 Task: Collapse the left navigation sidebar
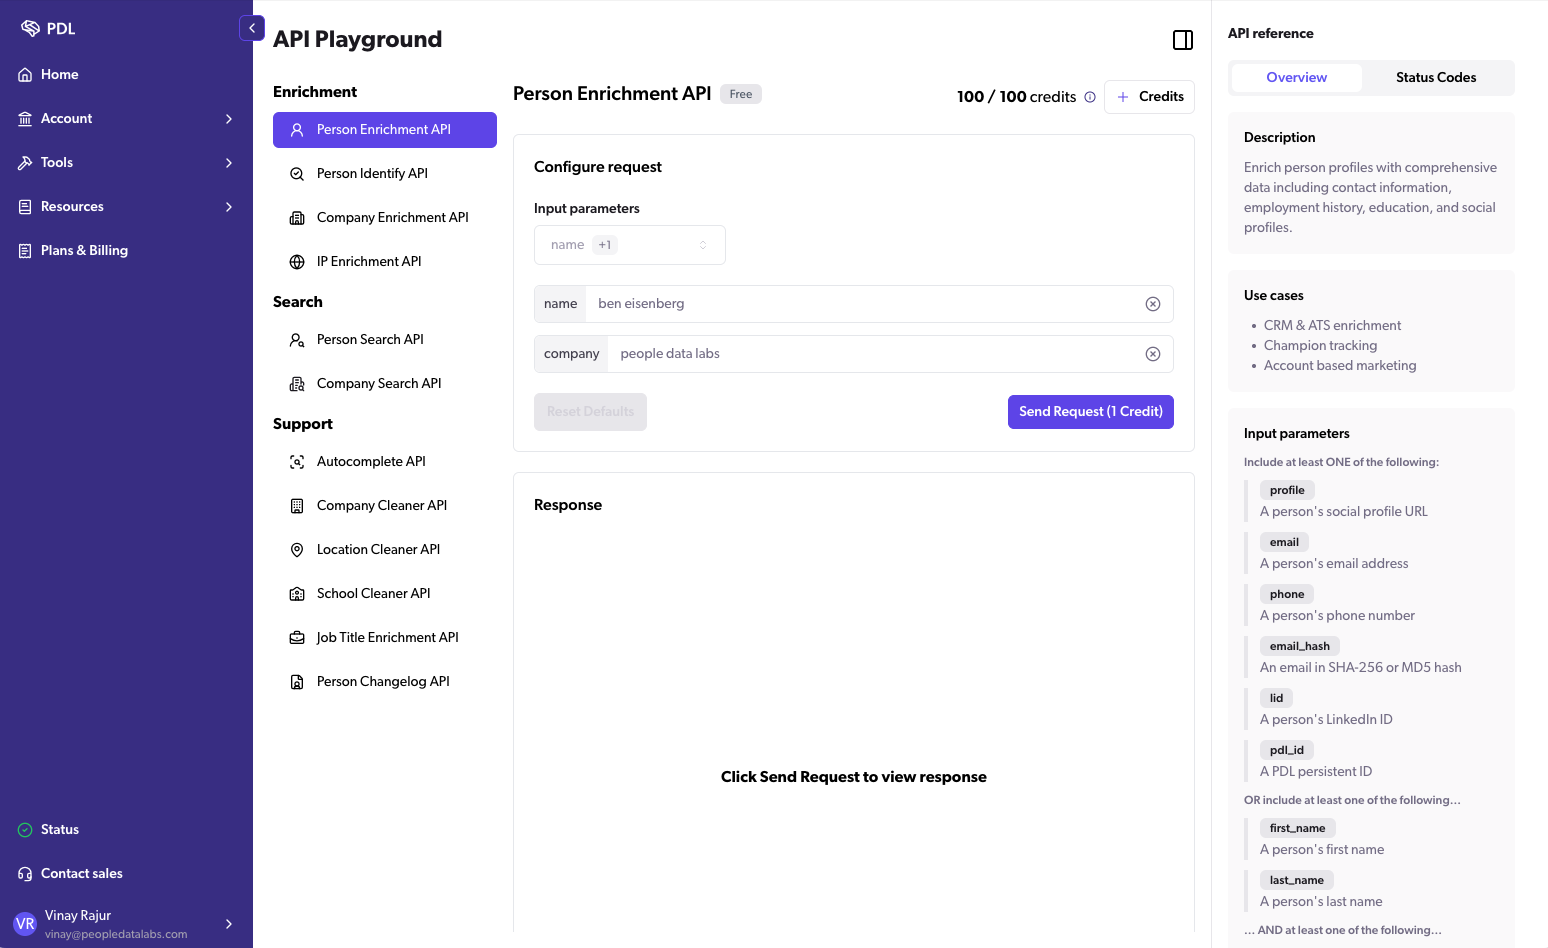(x=252, y=28)
